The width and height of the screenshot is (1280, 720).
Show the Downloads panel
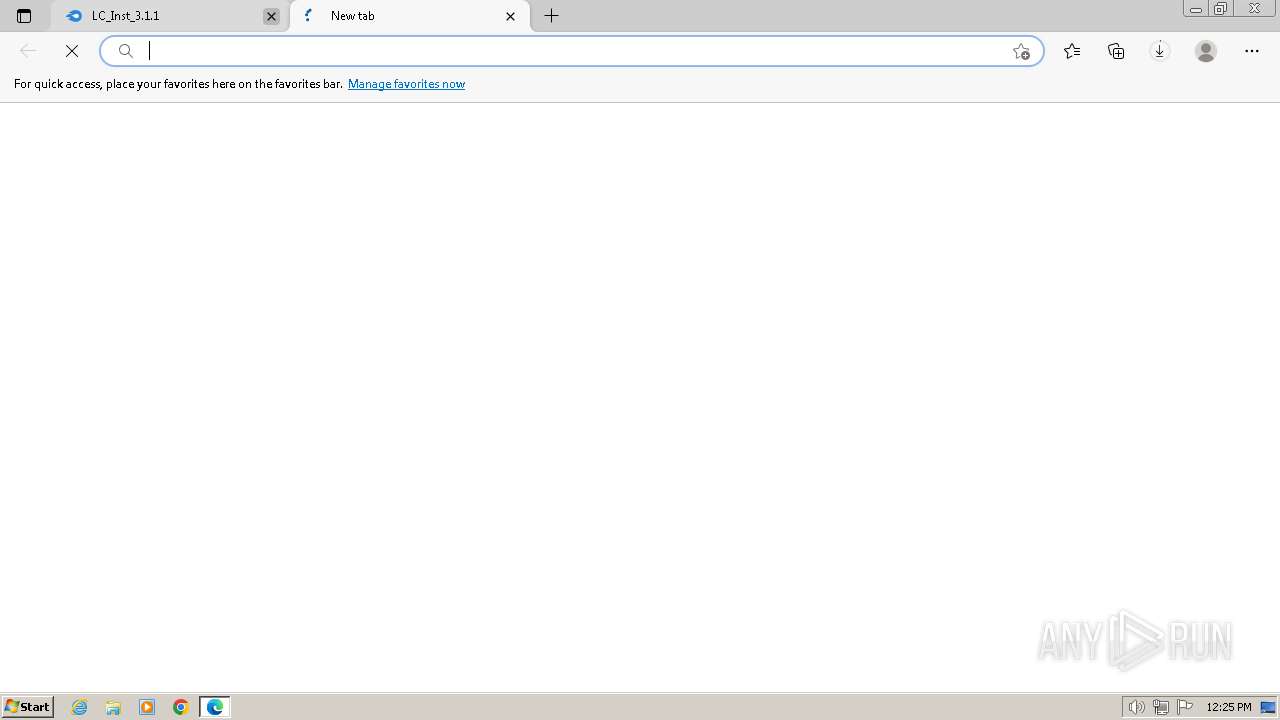coord(1160,51)
